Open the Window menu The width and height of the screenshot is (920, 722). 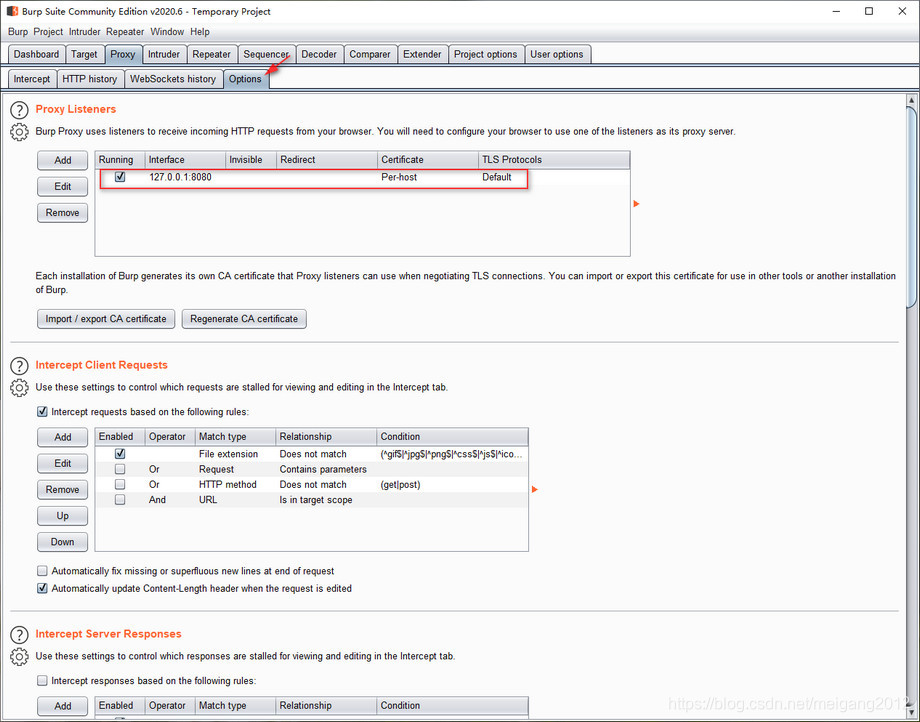pos(167,32)
